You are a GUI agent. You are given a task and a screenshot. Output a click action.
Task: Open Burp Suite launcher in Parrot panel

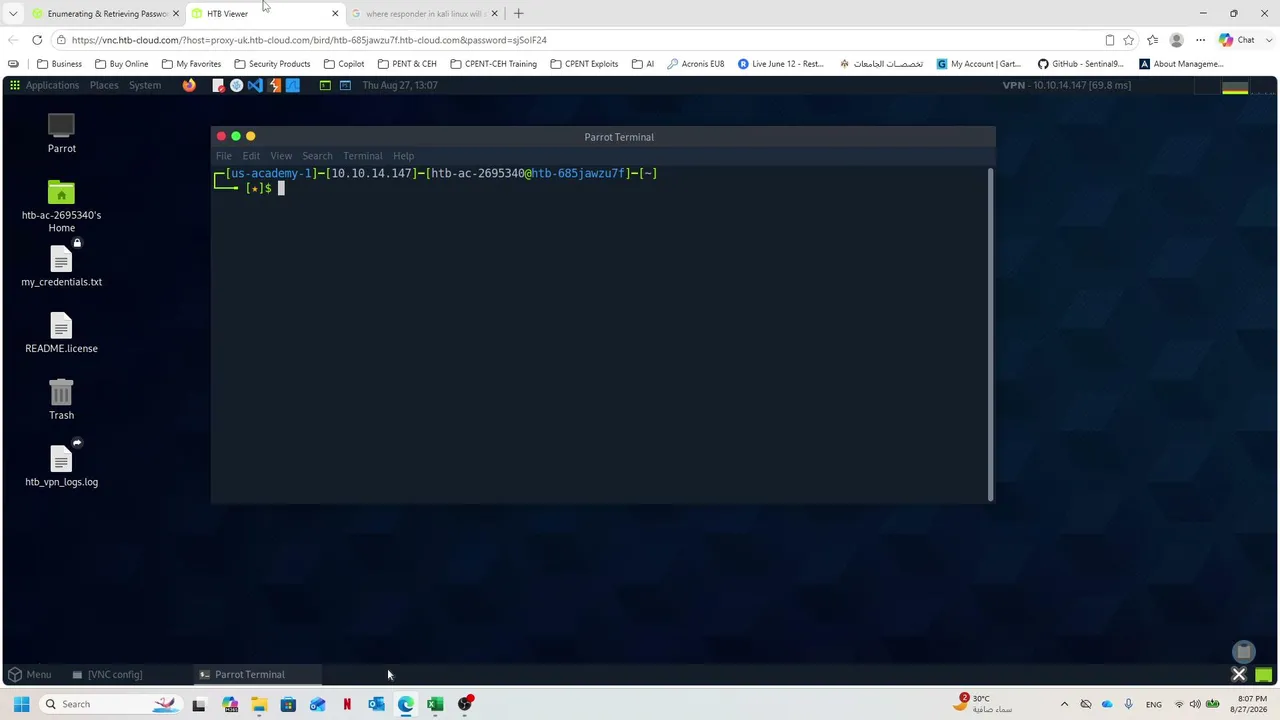(274, 85)
